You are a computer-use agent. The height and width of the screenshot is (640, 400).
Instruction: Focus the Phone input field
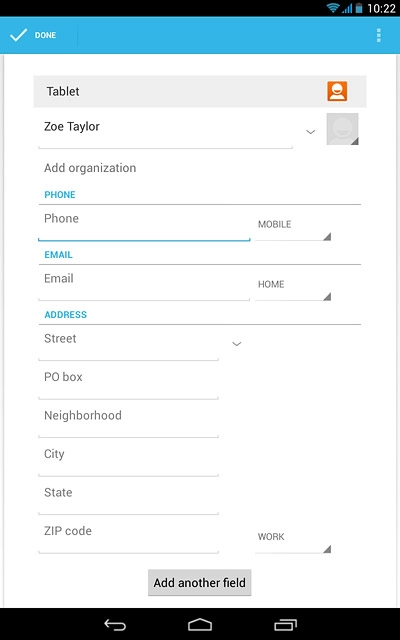144,224
